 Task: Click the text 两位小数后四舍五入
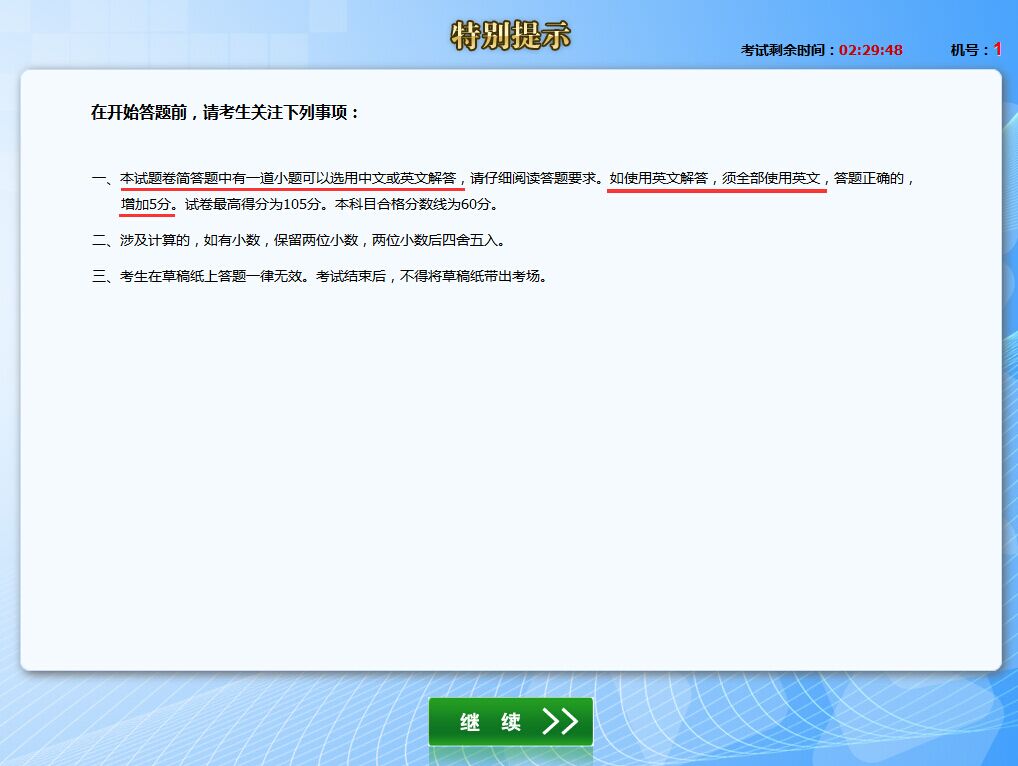click(x=445, y=241)
